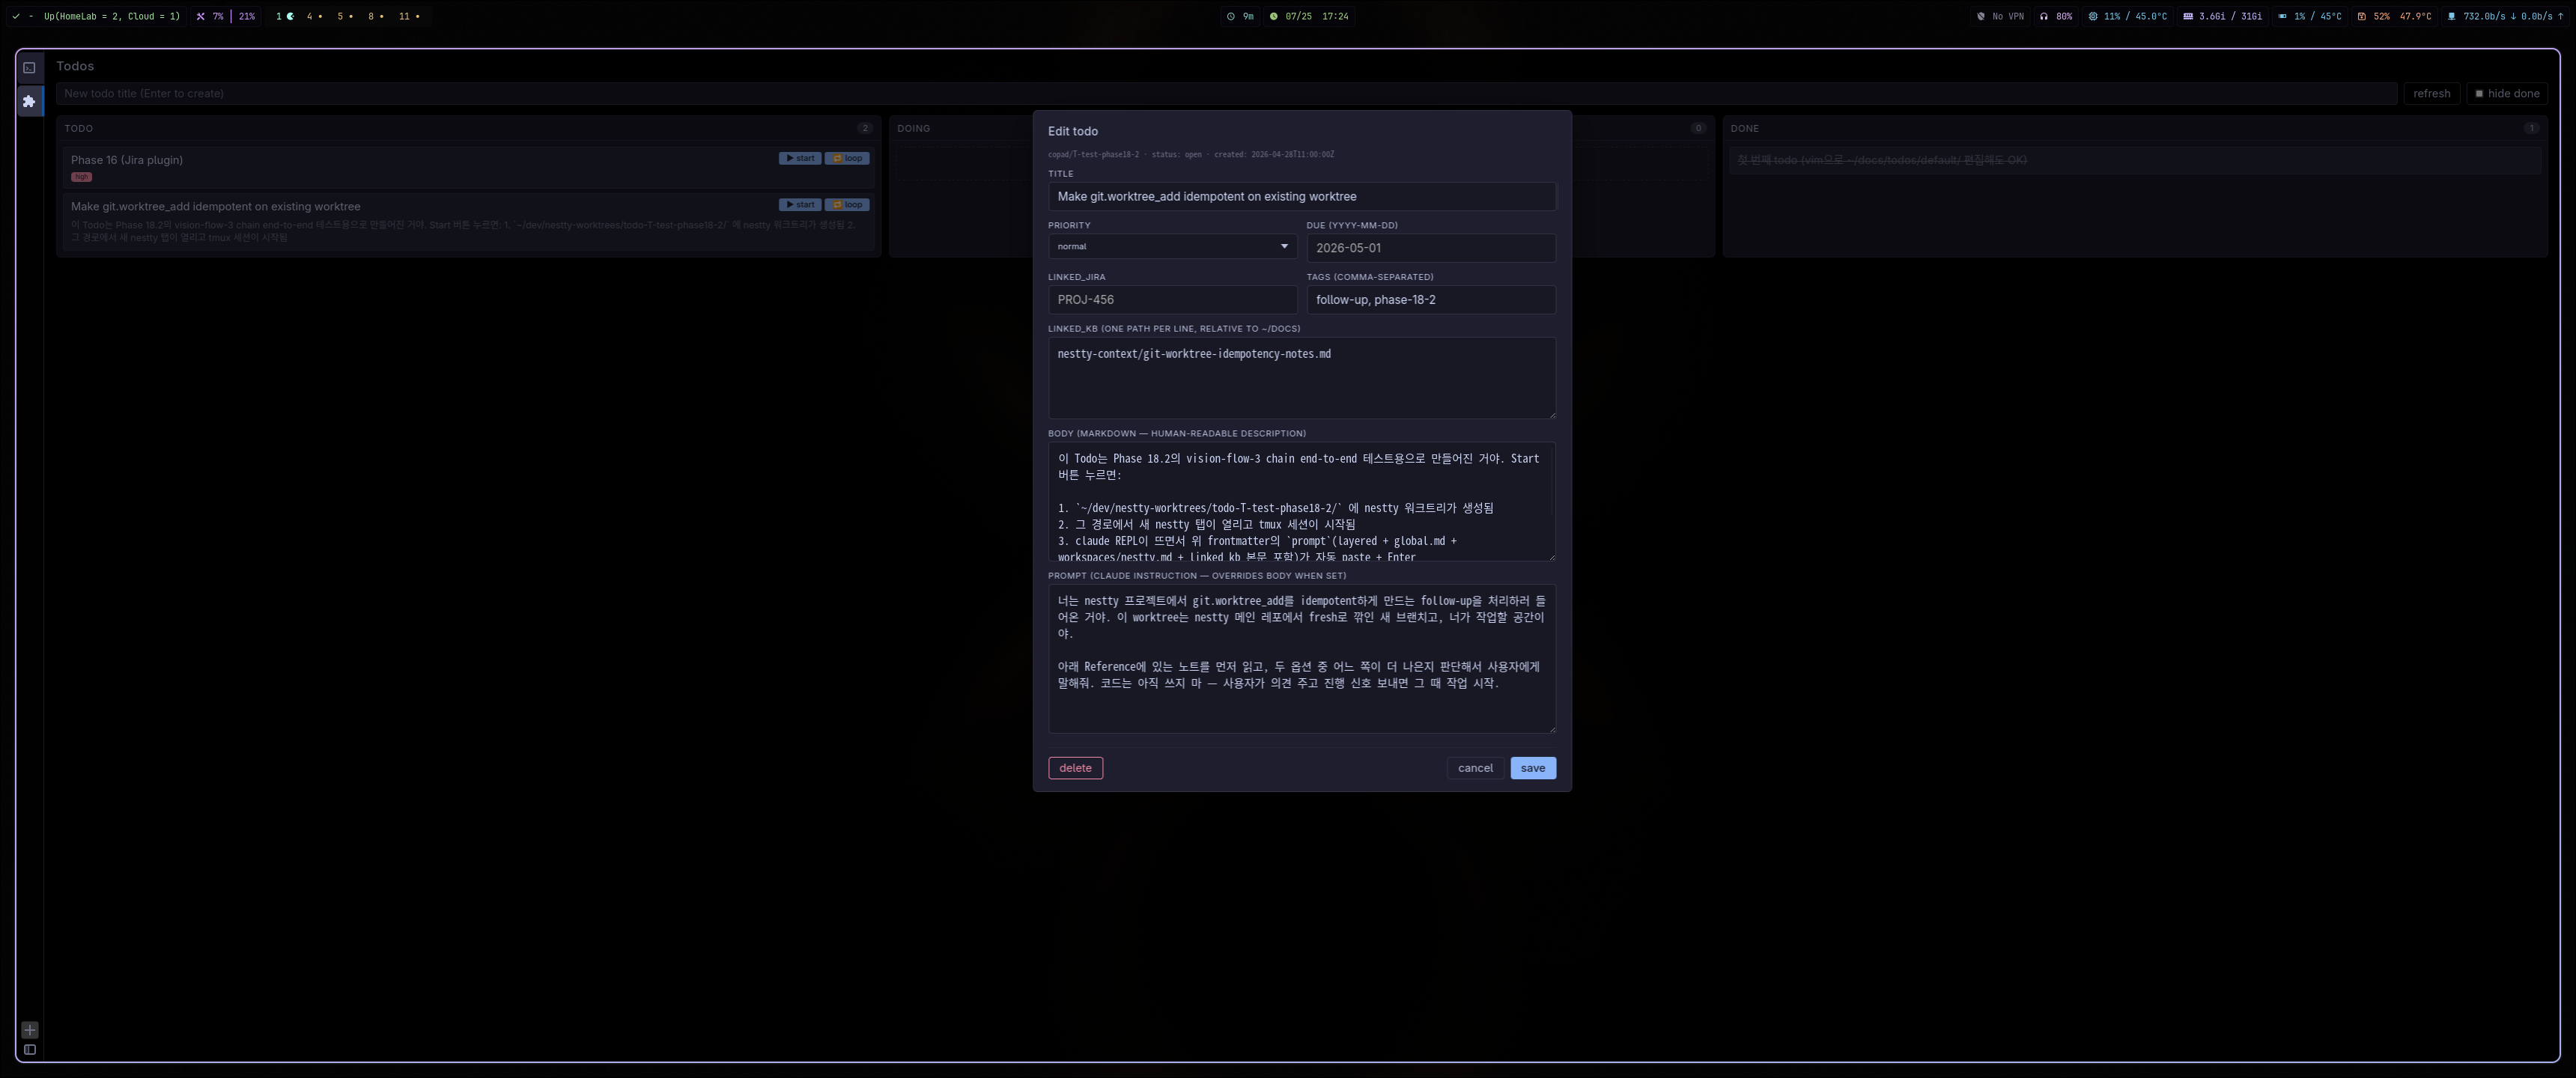Click the TODO column count badge 2
Screen dimensions: 2576x1078
pyautogui.click(x=864, y=128)
